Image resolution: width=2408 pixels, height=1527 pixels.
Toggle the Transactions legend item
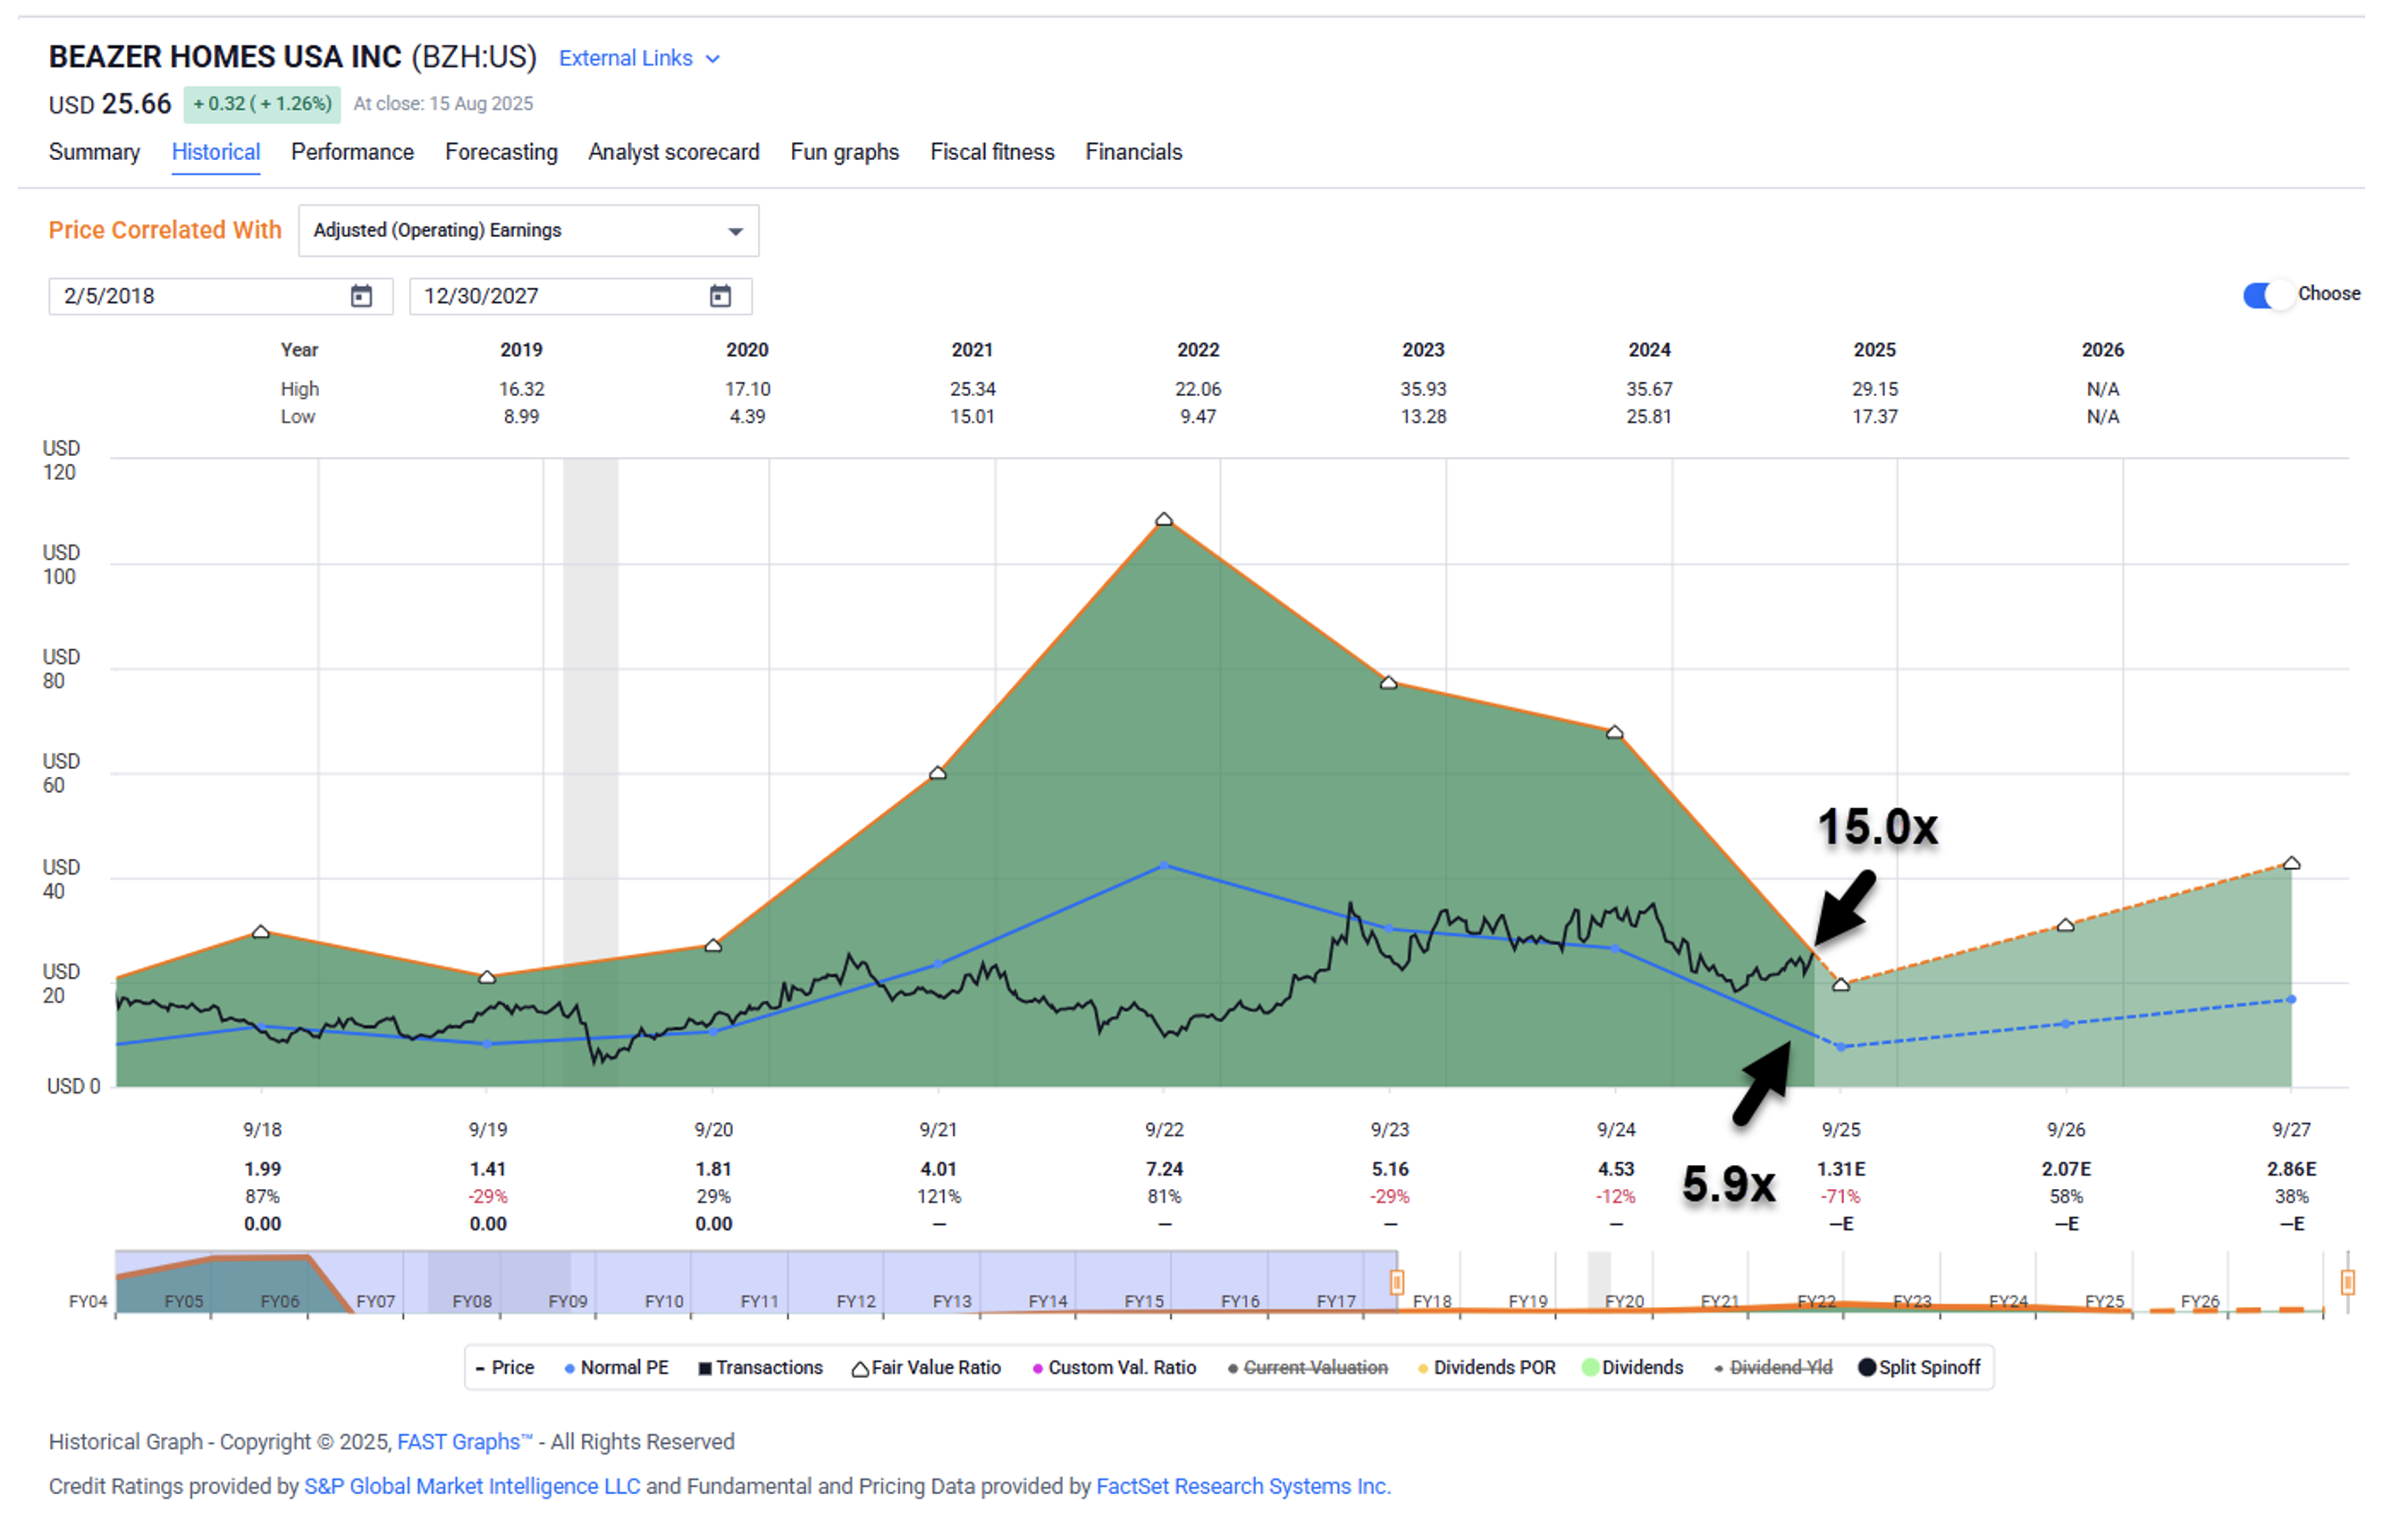(x=760, y=1367)
